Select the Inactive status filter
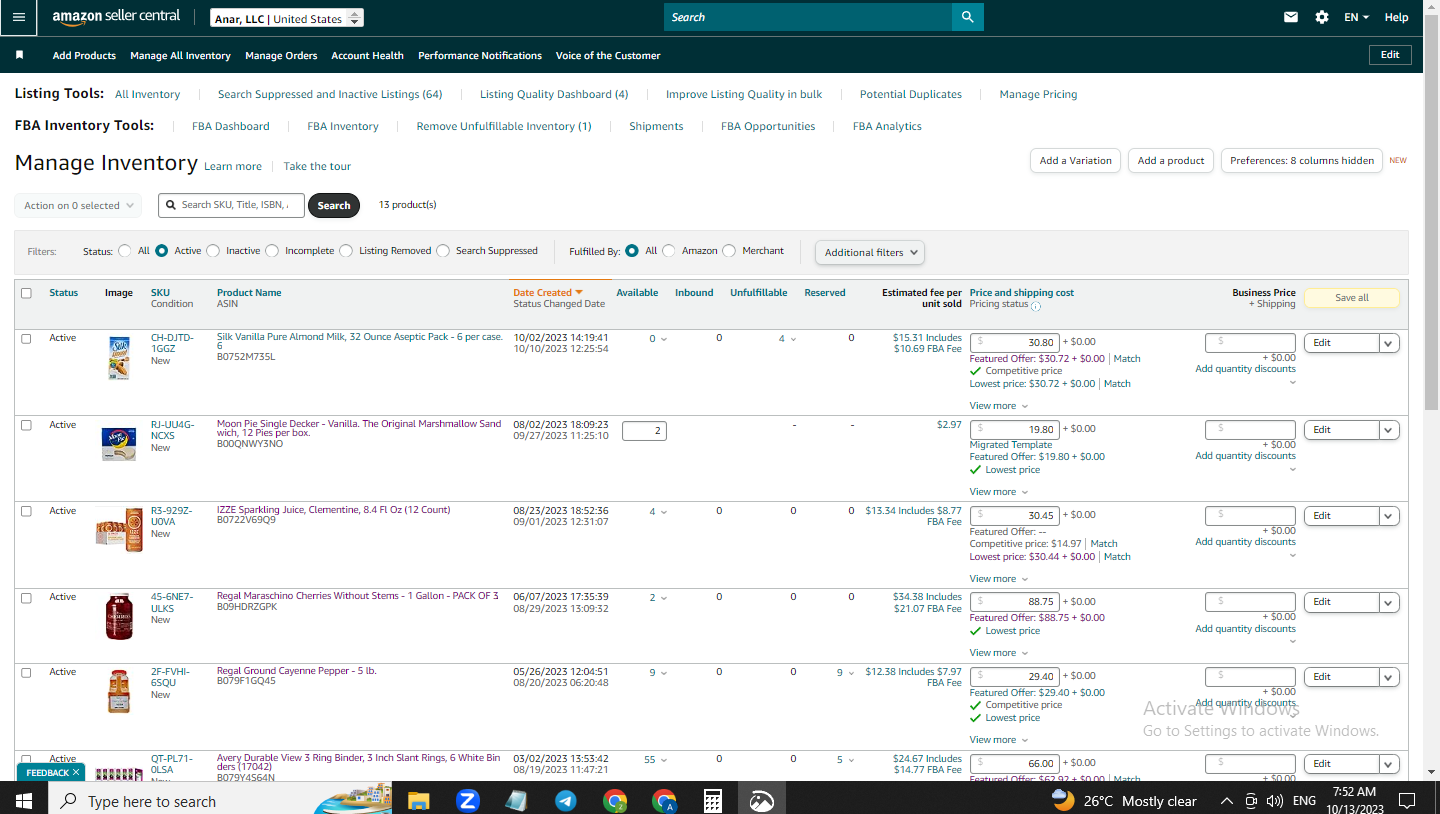 coord(213,251)
